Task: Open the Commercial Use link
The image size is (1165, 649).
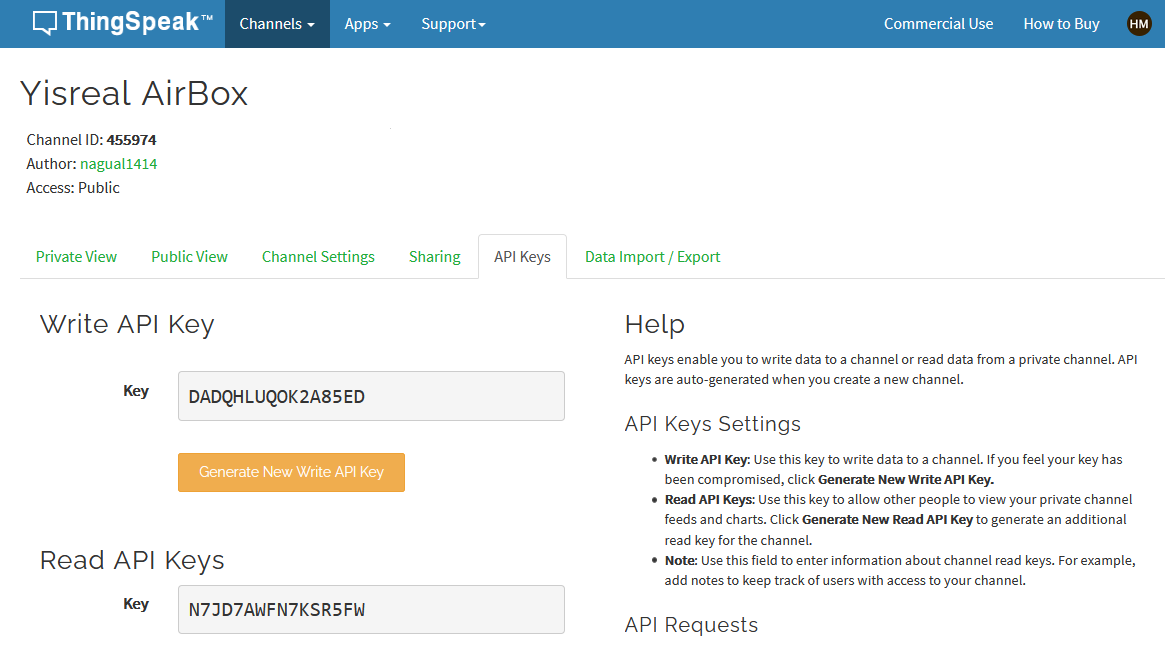Action: point(938,24)
